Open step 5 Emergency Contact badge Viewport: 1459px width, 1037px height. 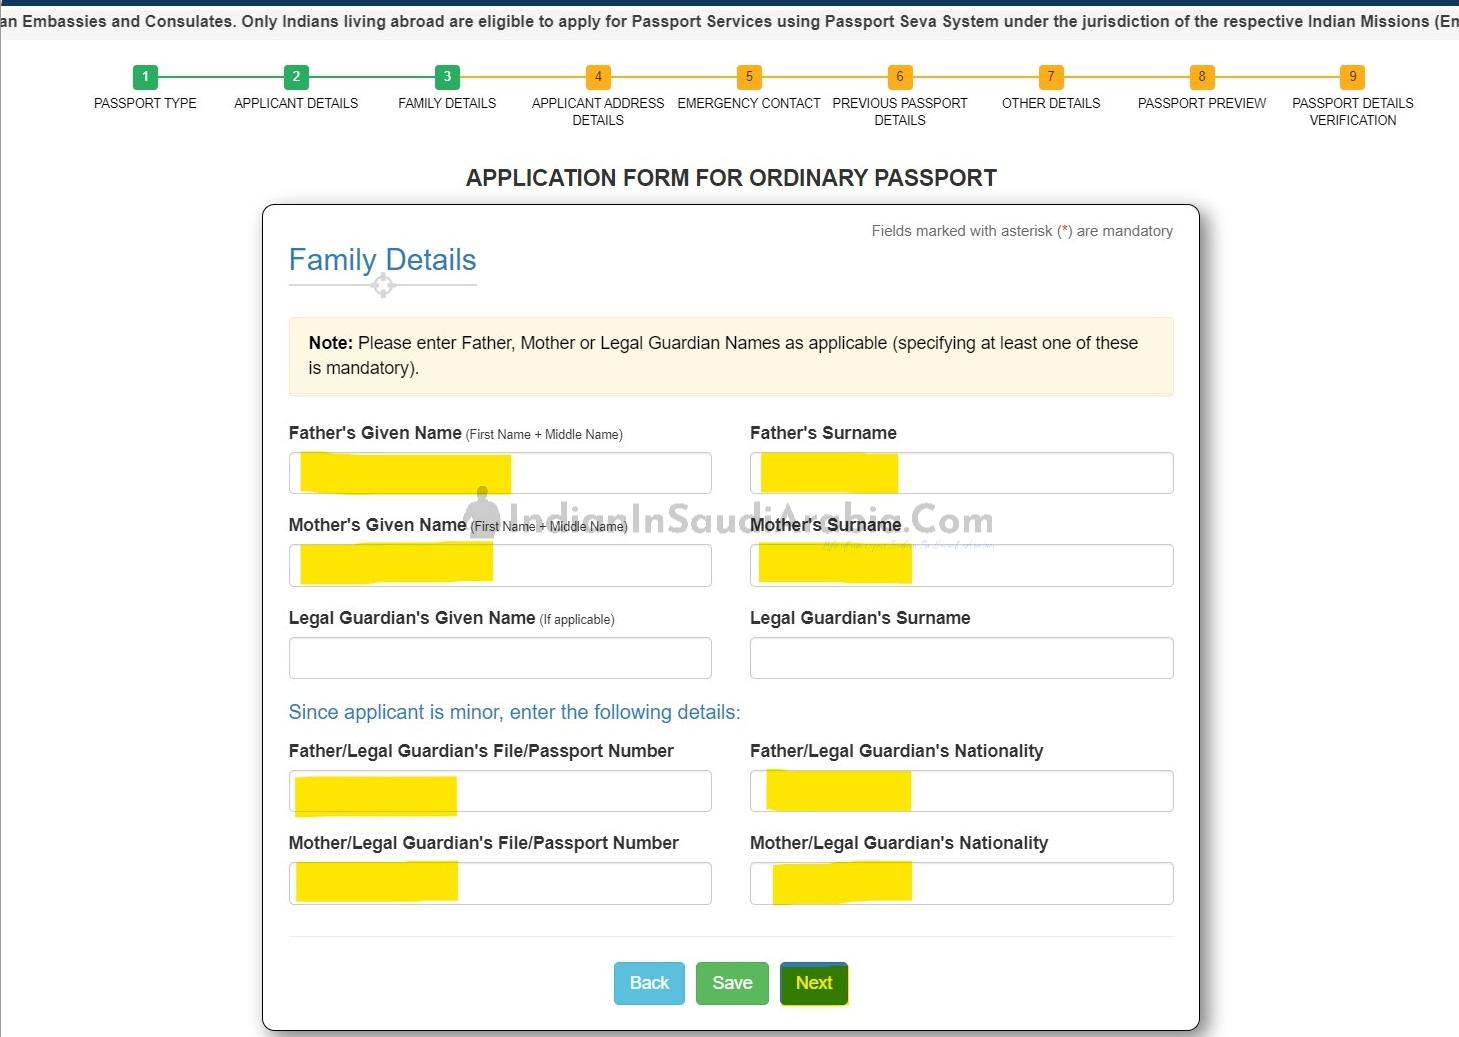pyautogui.click(x=749, y=77)
